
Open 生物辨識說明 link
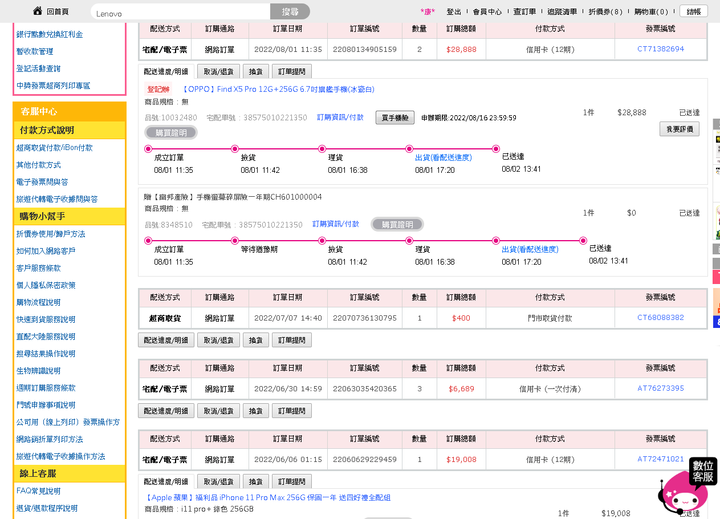(x=39, y=371)
